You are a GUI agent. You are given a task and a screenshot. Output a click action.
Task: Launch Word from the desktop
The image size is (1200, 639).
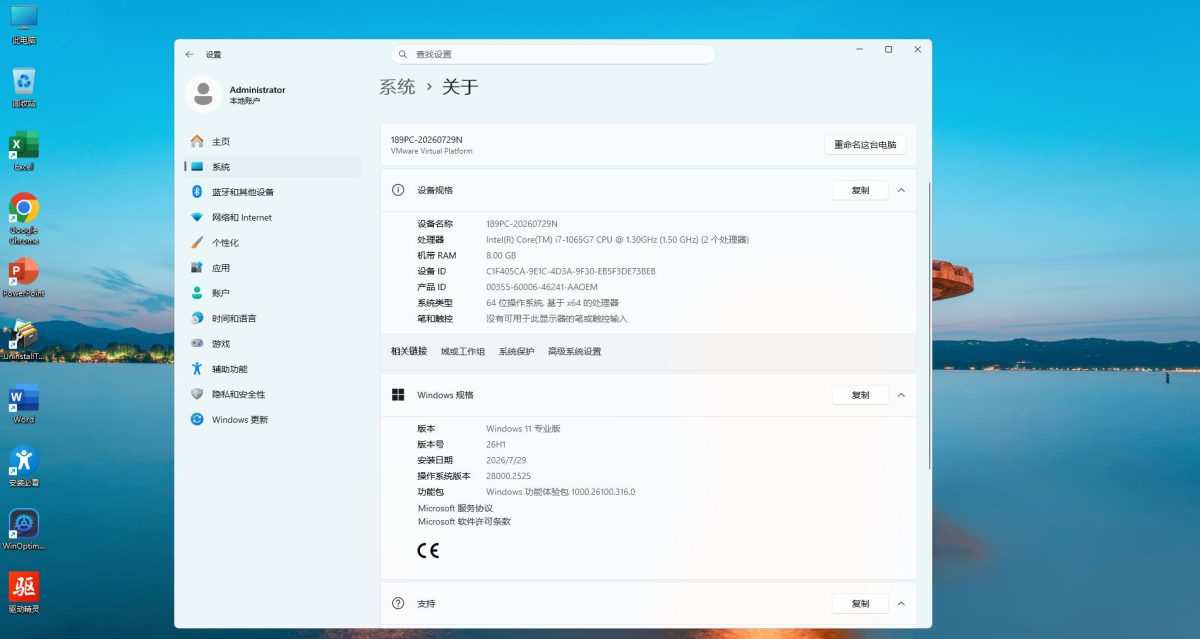point(24,403)
